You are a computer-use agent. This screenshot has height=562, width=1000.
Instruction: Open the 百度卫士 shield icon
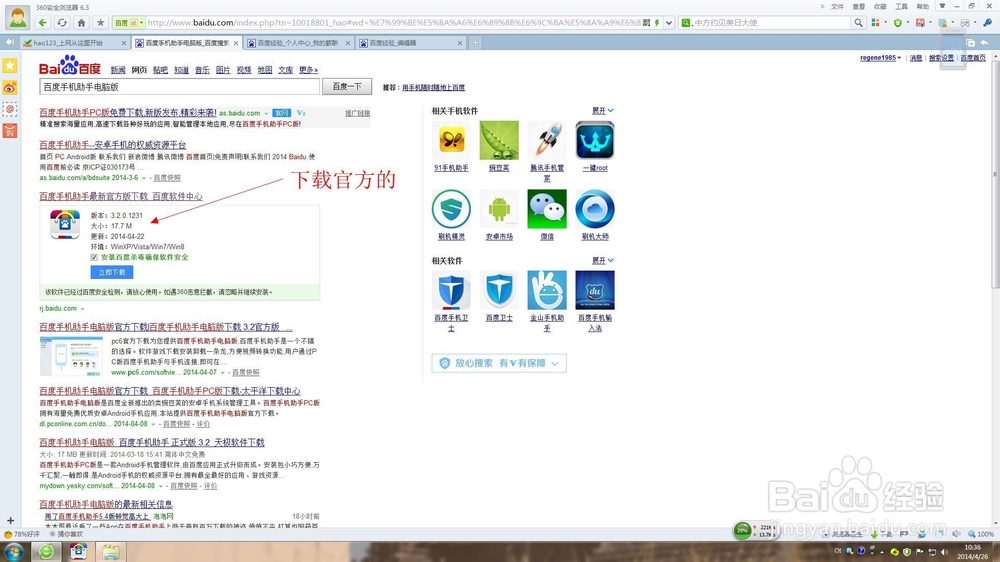499,290
